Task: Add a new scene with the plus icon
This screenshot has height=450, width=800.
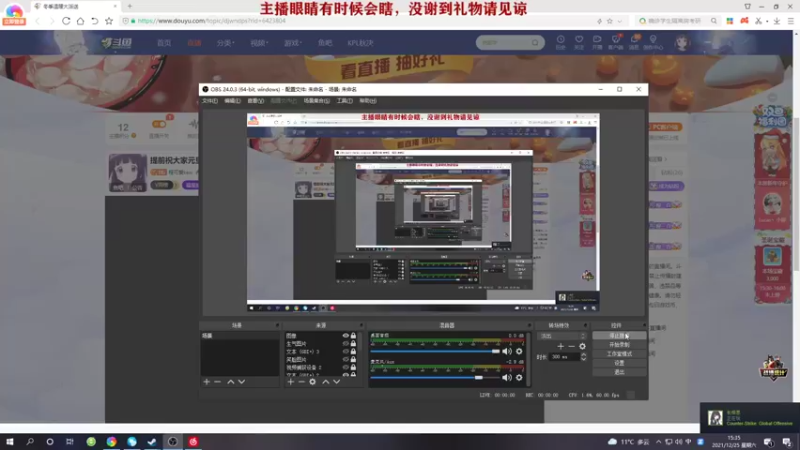Action: (x=207, y=382)
